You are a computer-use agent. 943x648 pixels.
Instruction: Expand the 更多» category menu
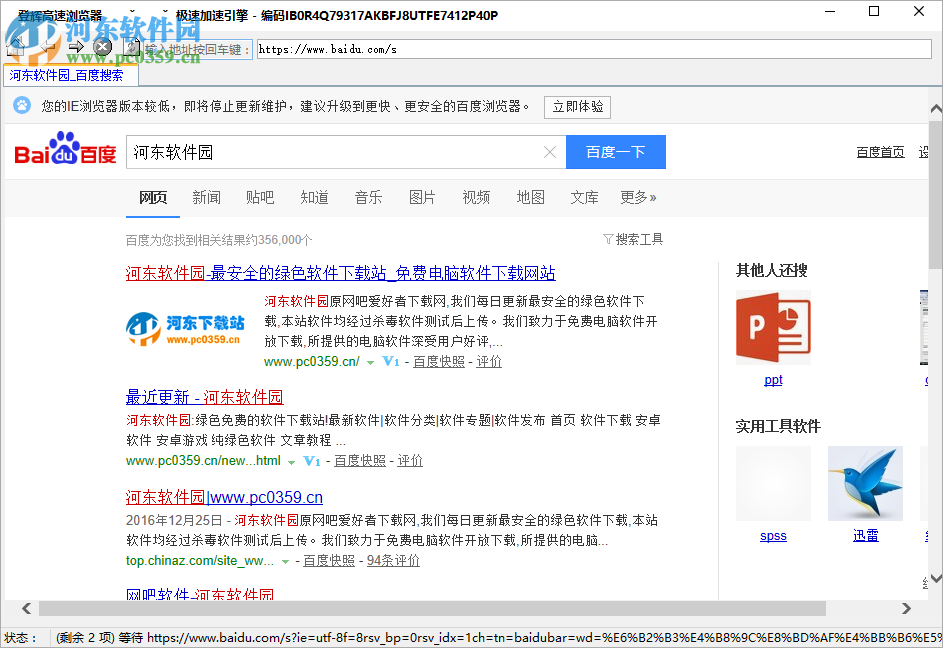coord(638,198)
